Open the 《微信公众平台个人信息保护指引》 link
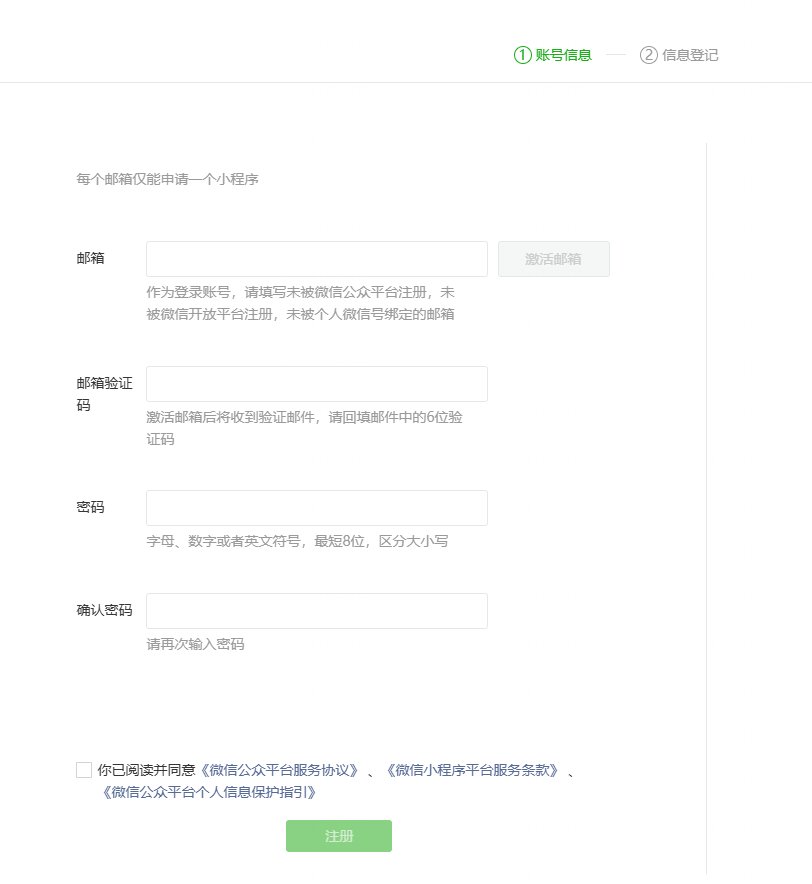The height and width of the screenshot is (884, 812). tap(209, 792)
